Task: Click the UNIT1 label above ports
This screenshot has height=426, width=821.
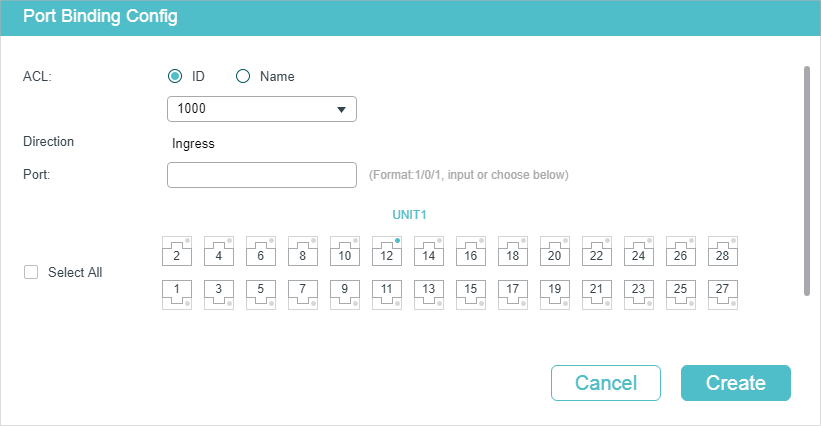Action: [x=409, y=214]
